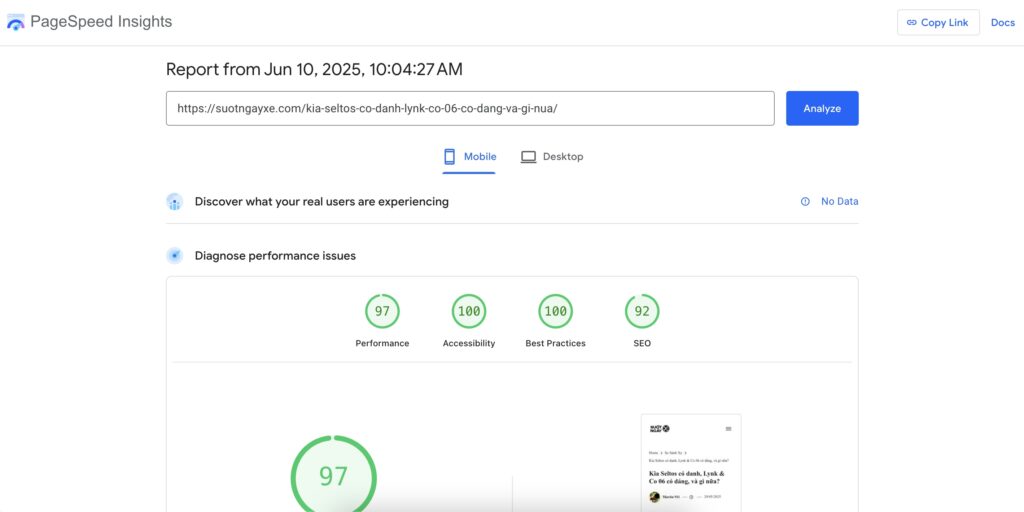This screenshot has height=512, width=1024.
Task: Switch to the Desktop tab
Action: click(x=552, y=157)
